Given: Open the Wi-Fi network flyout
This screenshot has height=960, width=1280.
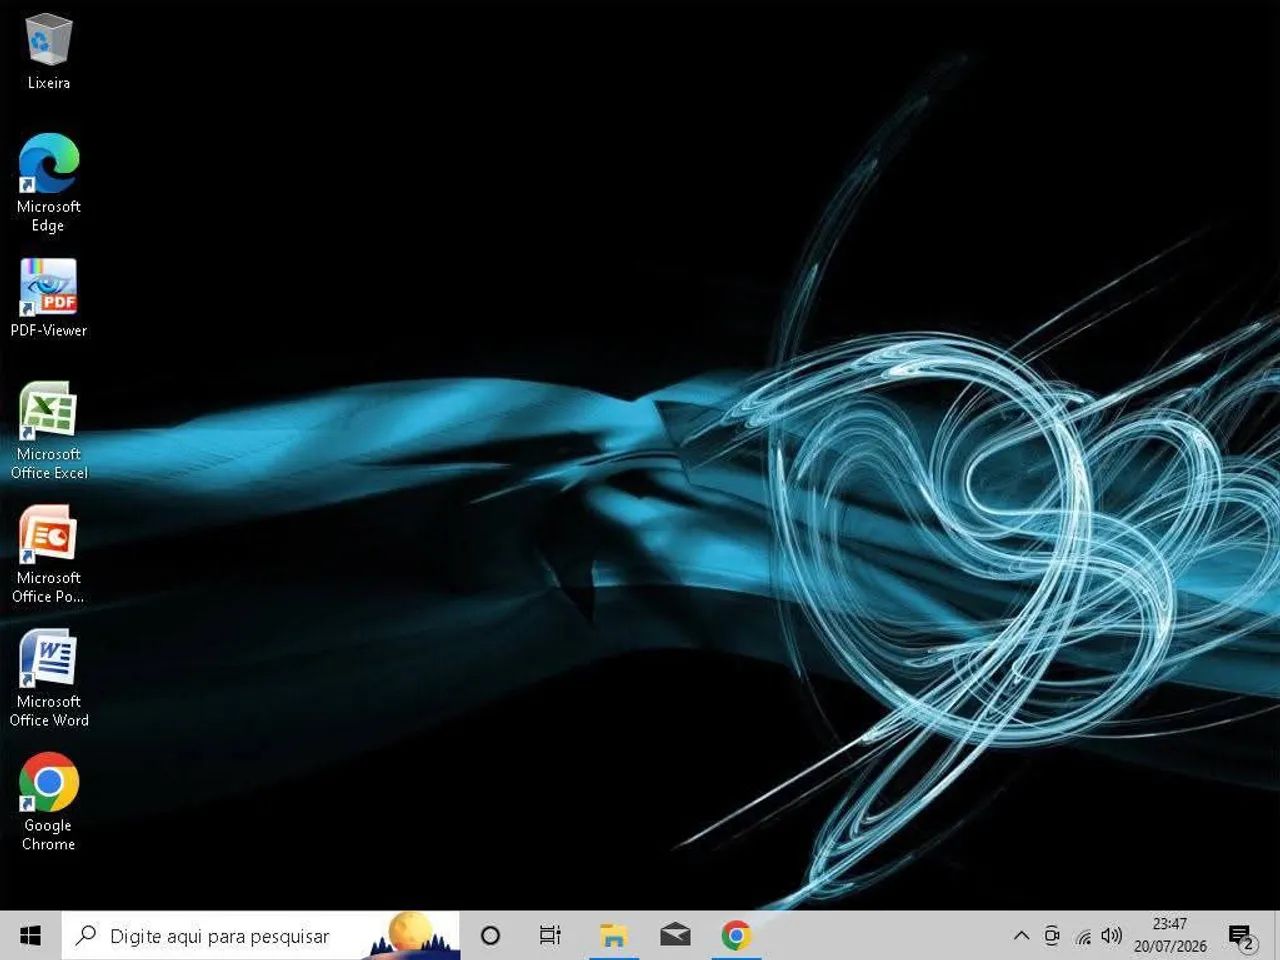Looking at the screenshot, I should (1083, 936).
